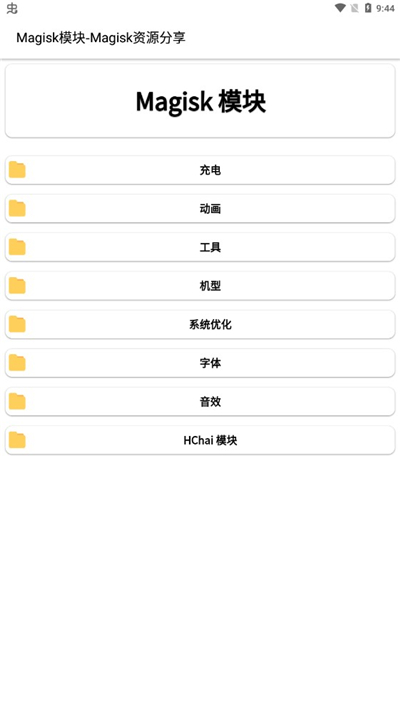Go to 系统优化 modules

coord(200,324)
